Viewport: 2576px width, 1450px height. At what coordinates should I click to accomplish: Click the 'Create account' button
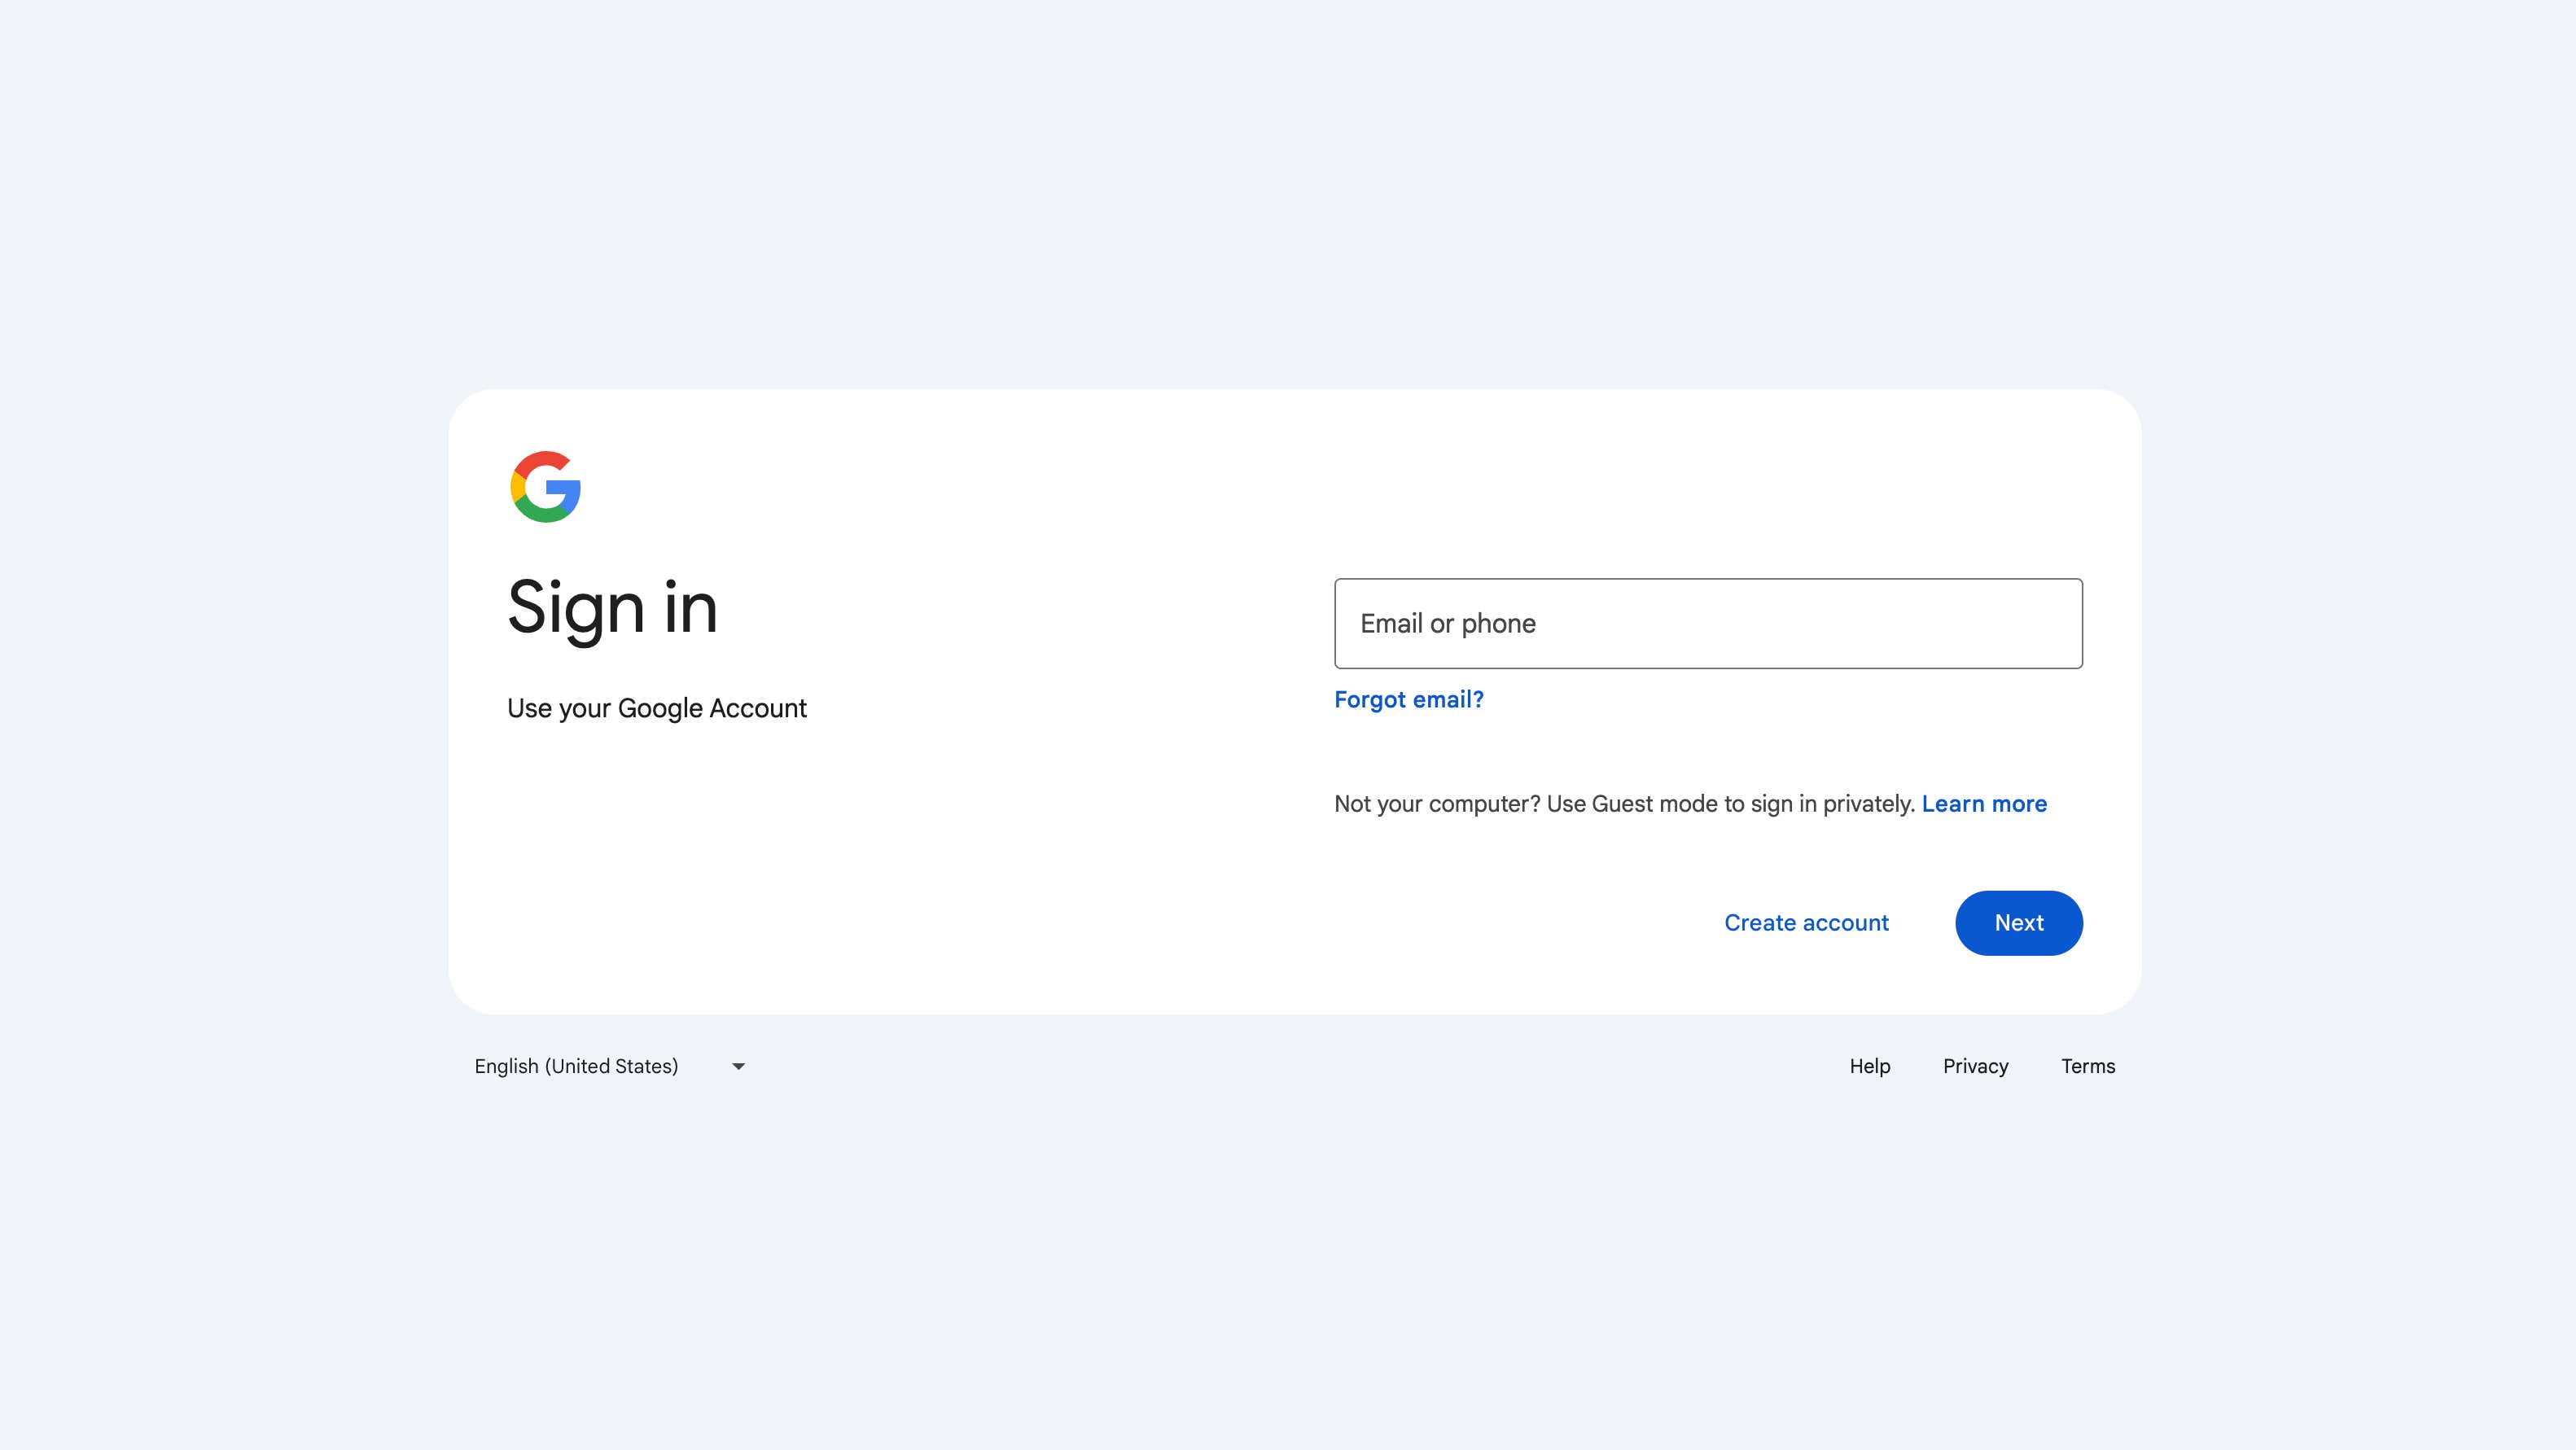pos(1807,922)
